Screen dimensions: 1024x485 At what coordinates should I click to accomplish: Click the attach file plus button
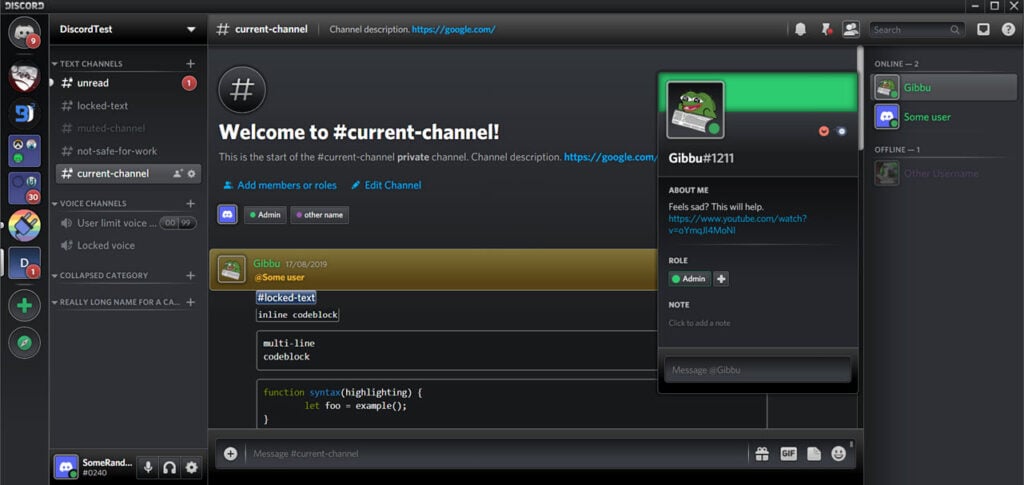(x=231, y=454)
